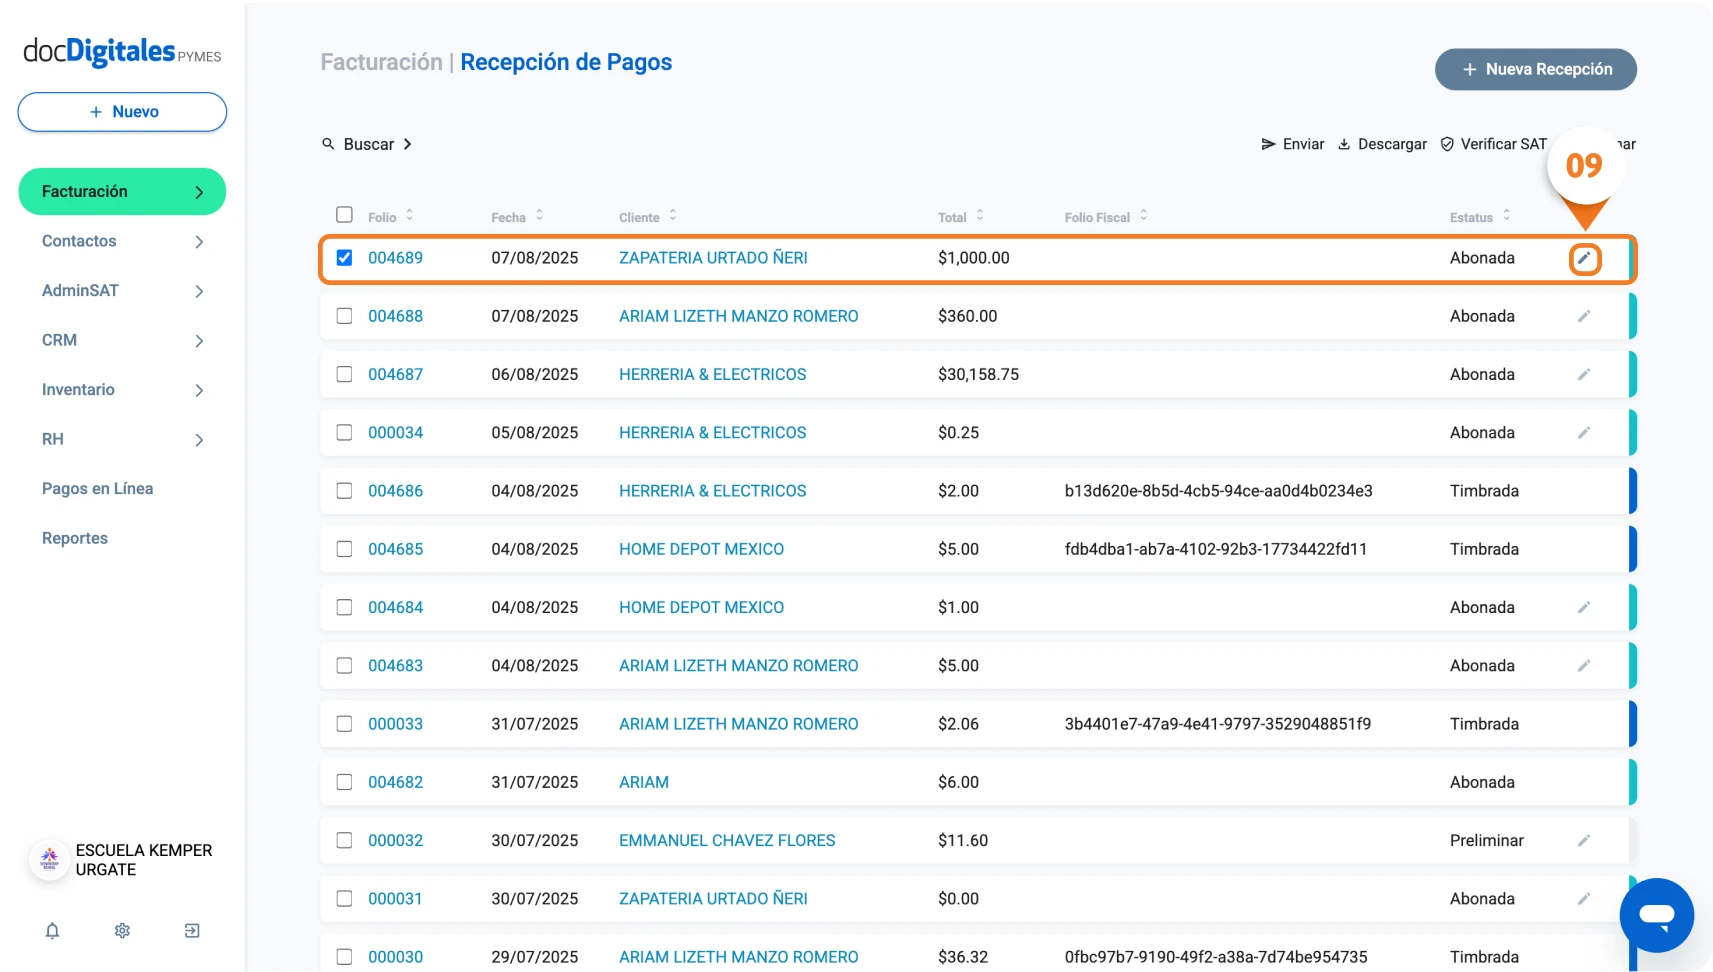The width and height of the screenshot is (1713, 972).
Task: Click the Verificar SAT label
Action: click(x=1503, y=144)
